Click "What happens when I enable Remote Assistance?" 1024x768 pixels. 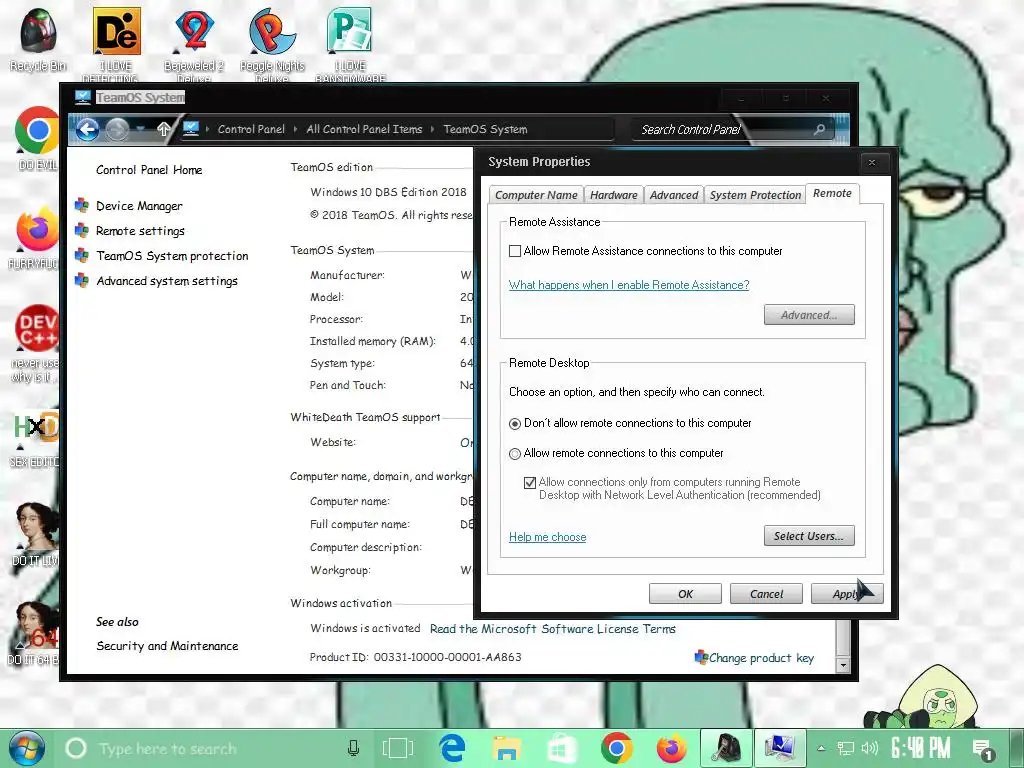(629, 285)
